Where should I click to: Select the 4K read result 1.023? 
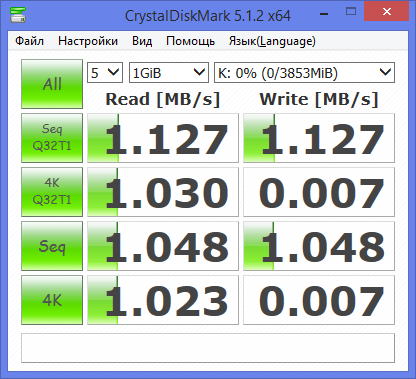click(x=163, y=300)
